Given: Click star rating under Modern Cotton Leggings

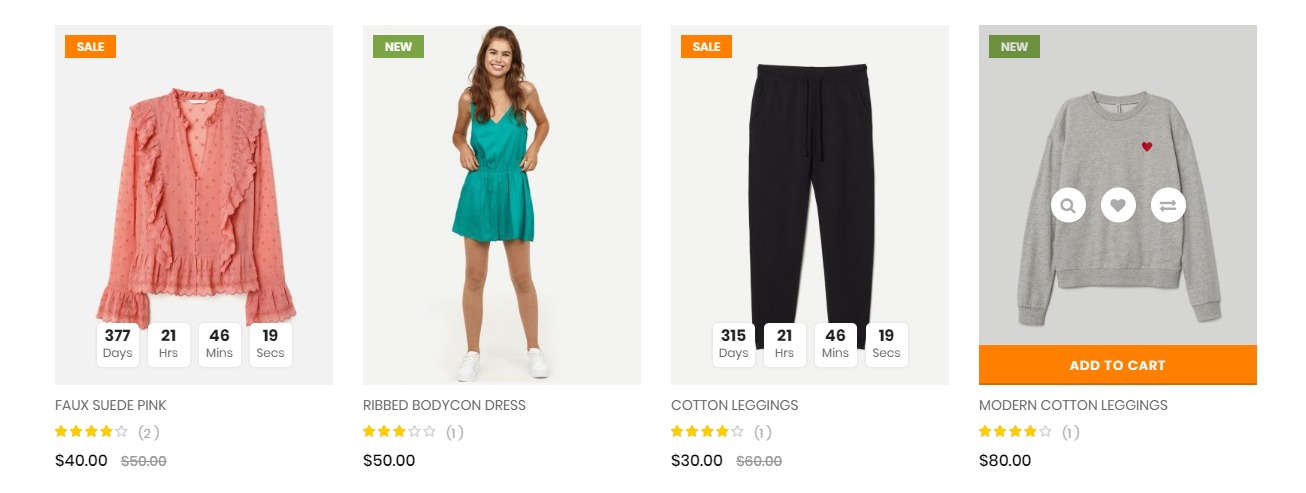Looking at the screenshot, I should pos(1015,432).
